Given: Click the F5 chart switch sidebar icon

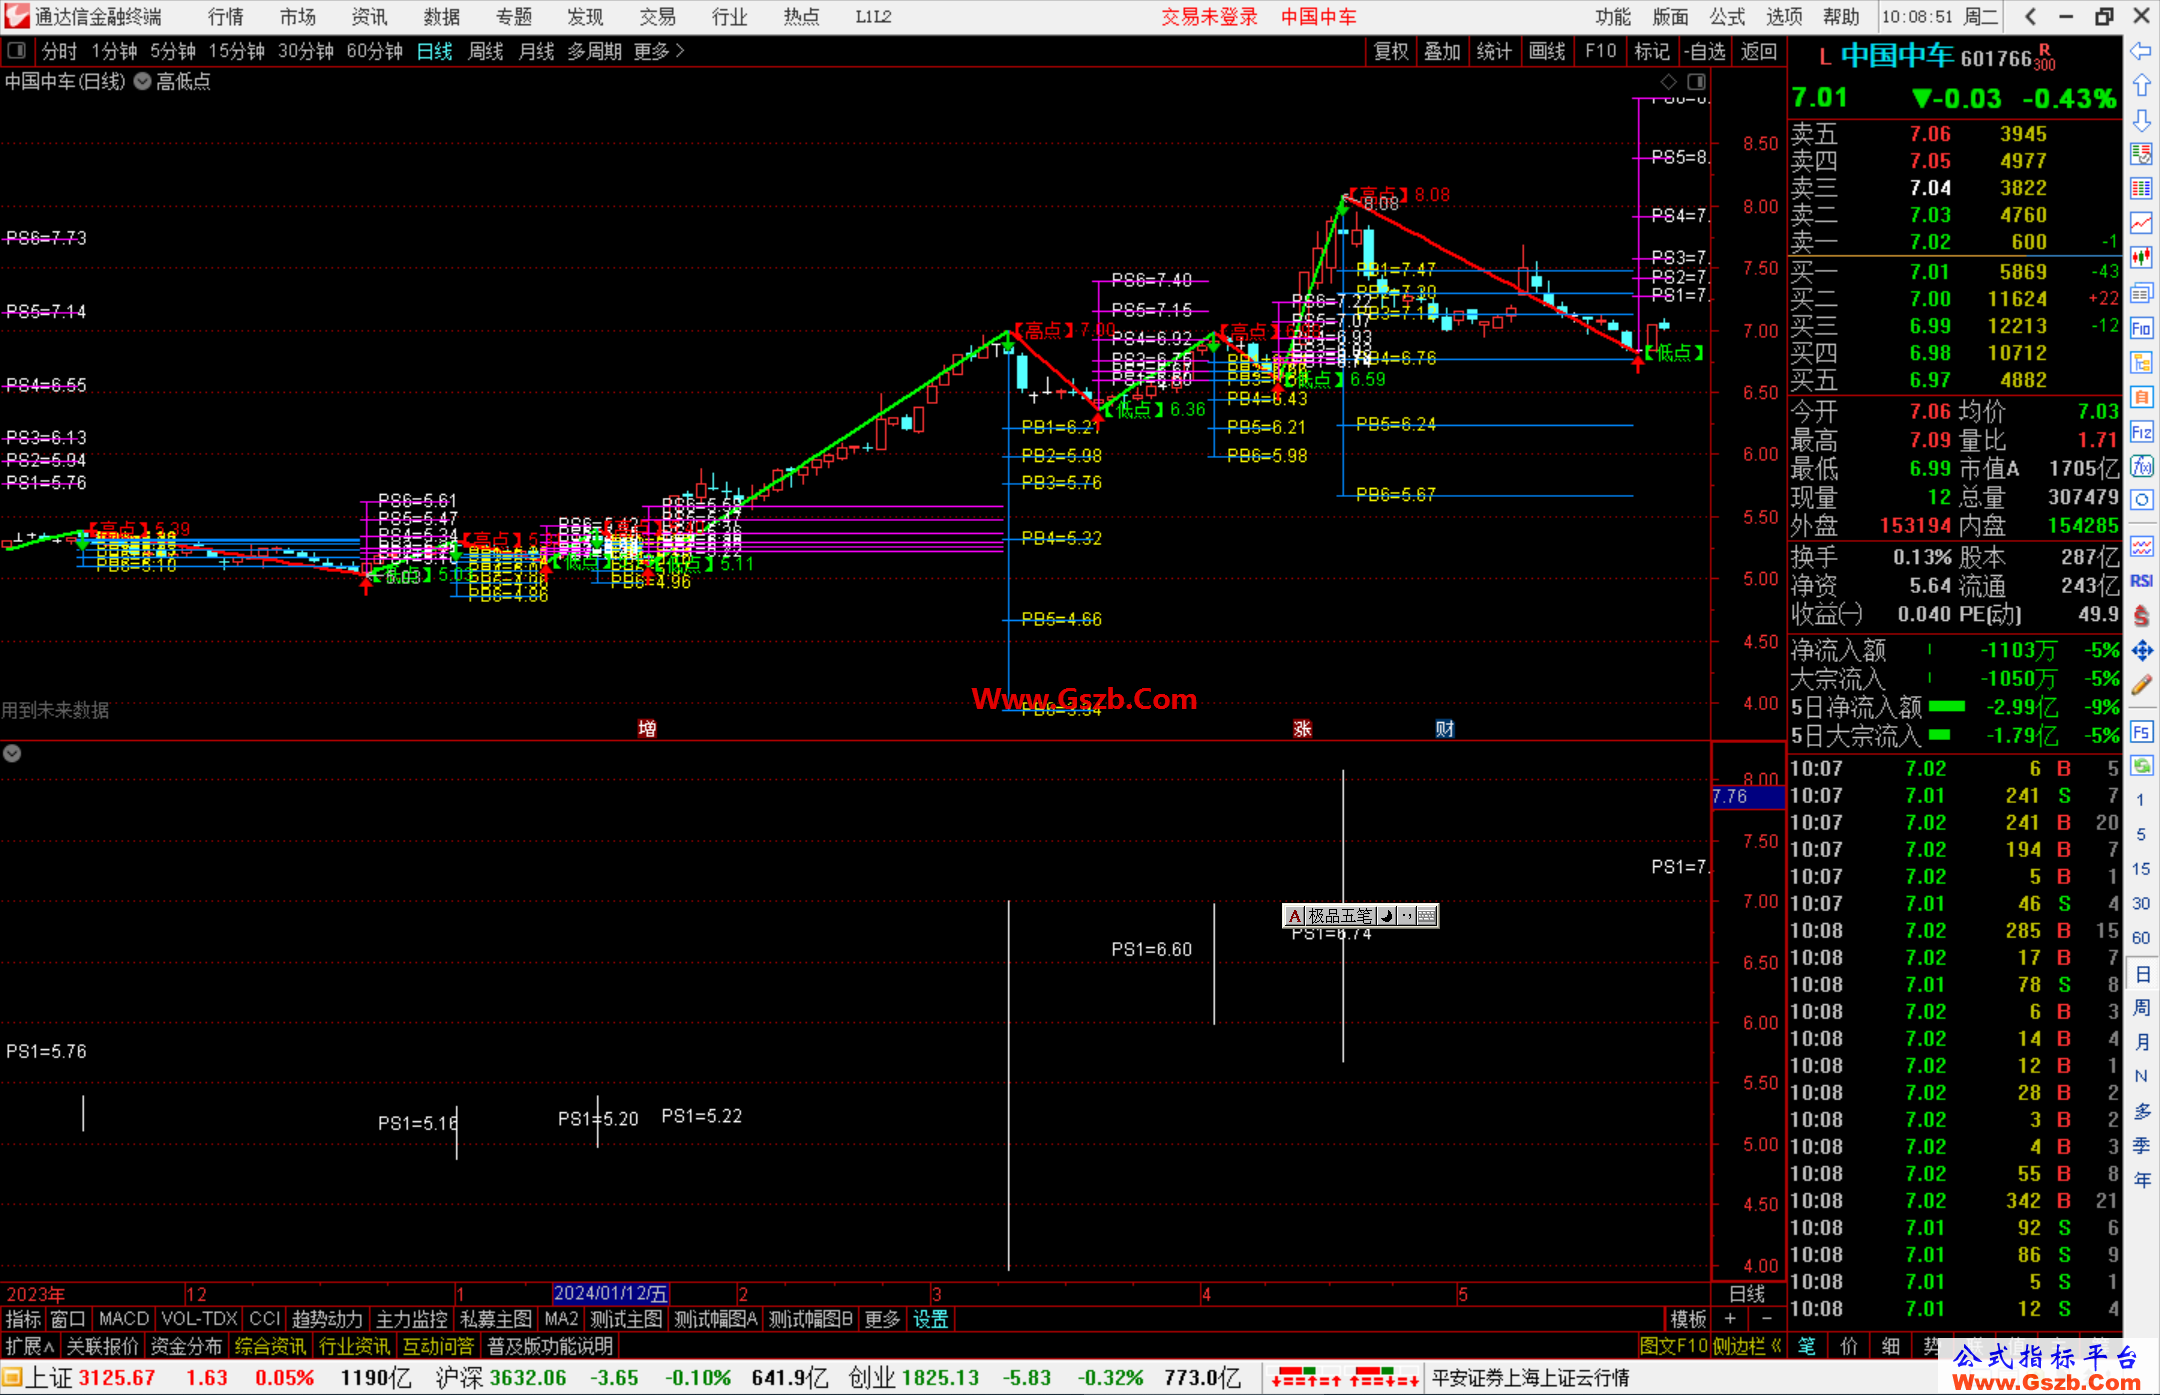Looking at the screenshot, I should pyautogui.click(x=2141, y=732).
